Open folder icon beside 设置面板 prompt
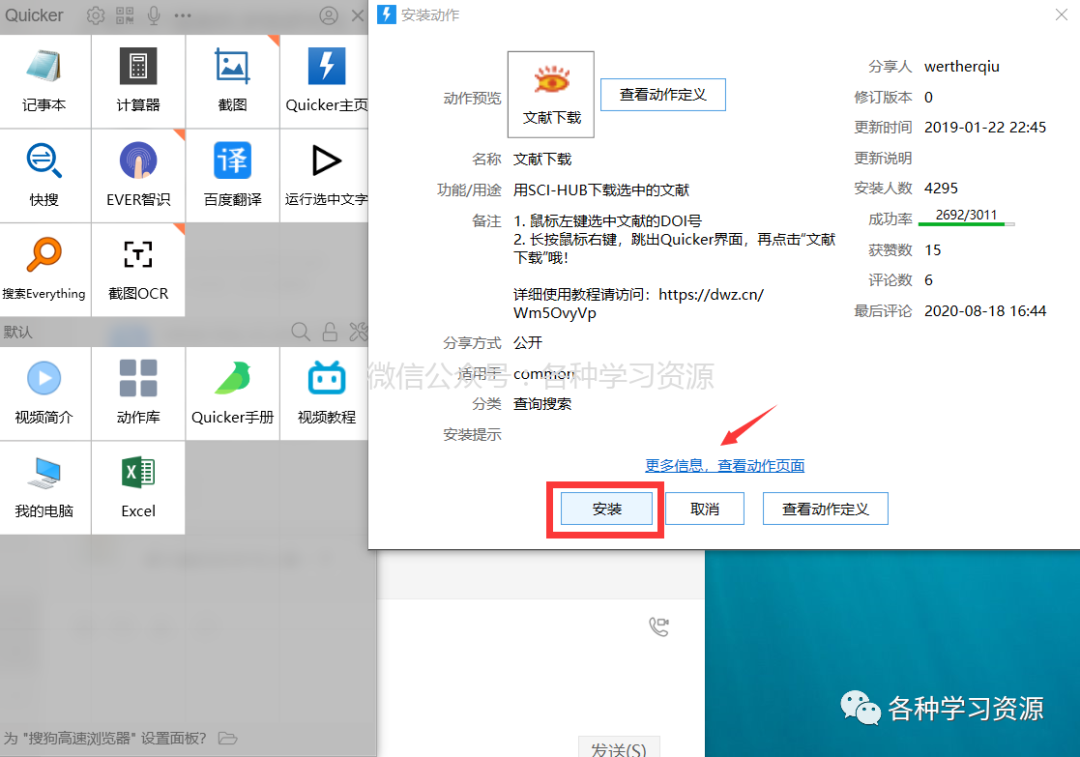This screenshot has height=757, width=1080. click(x=227, y=738)
